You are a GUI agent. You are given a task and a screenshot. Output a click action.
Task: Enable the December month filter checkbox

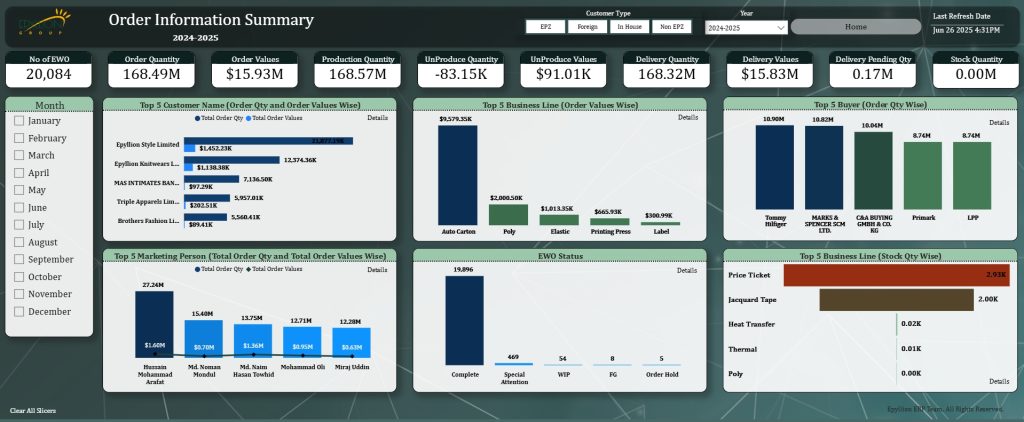point(19,311)
